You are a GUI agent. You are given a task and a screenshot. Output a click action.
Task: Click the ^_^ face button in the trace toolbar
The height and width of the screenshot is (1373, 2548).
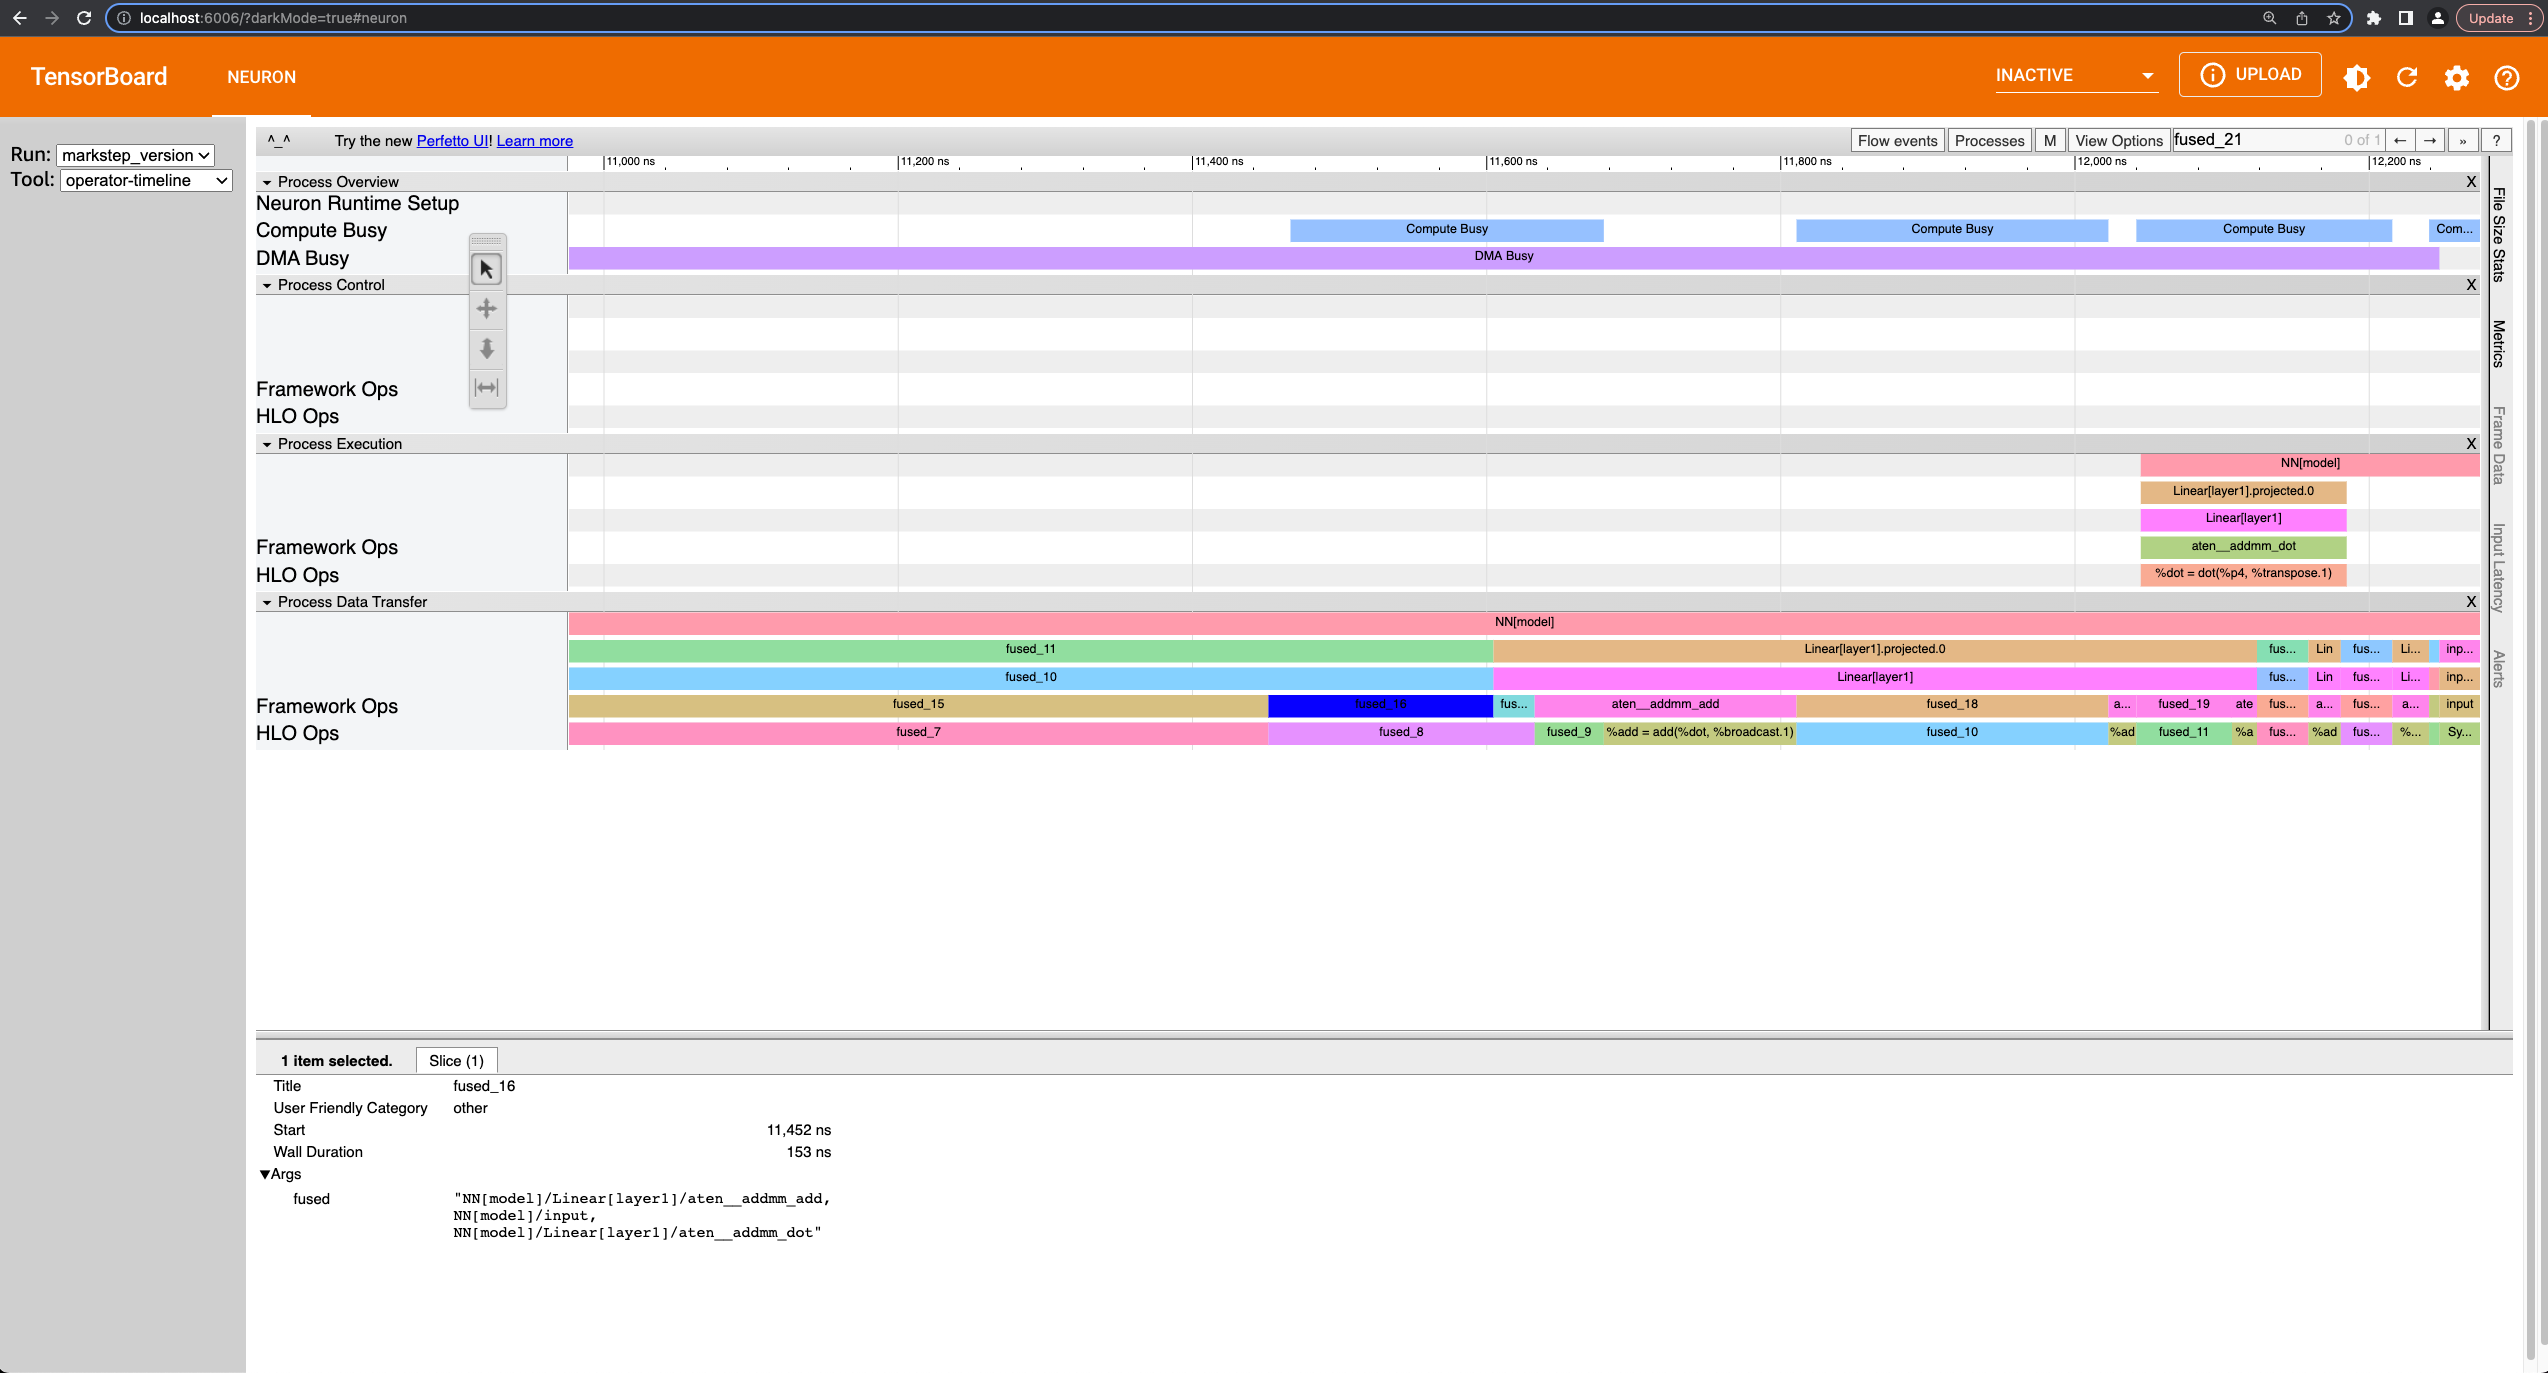(279, 140)
